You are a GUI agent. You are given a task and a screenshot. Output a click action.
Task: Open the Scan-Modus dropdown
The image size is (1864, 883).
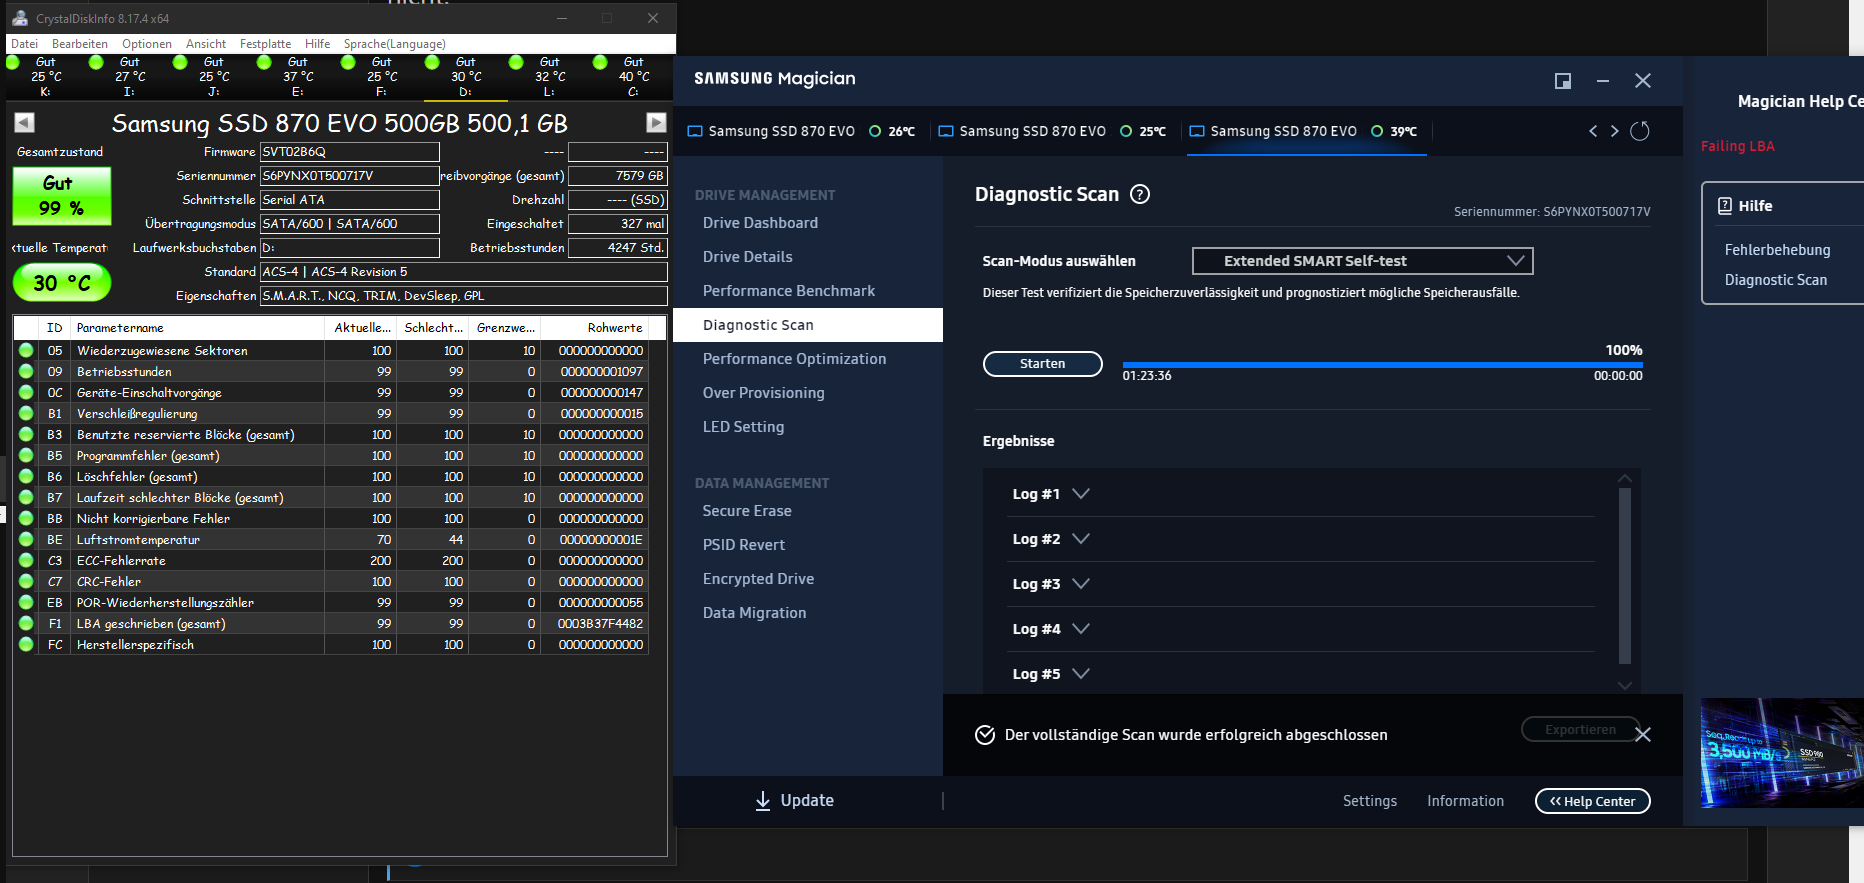coord(1362,261)
